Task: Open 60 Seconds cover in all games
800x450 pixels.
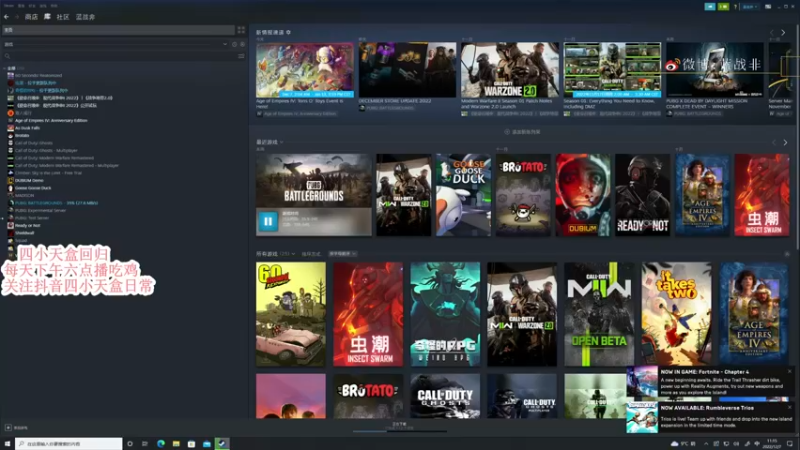Action: (291, 314)
